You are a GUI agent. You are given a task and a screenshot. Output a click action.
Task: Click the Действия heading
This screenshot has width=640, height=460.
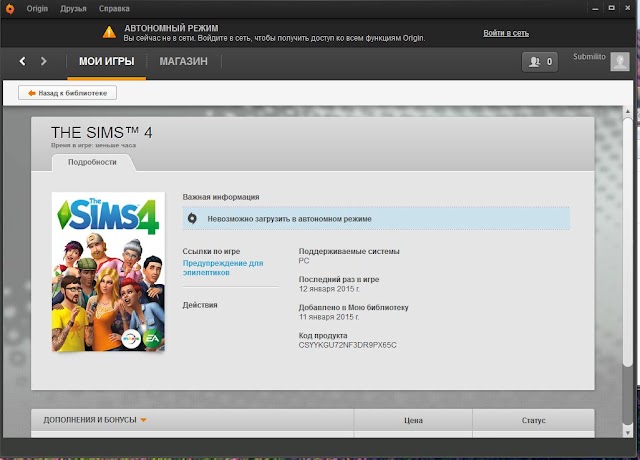click(x=200, y=305)
